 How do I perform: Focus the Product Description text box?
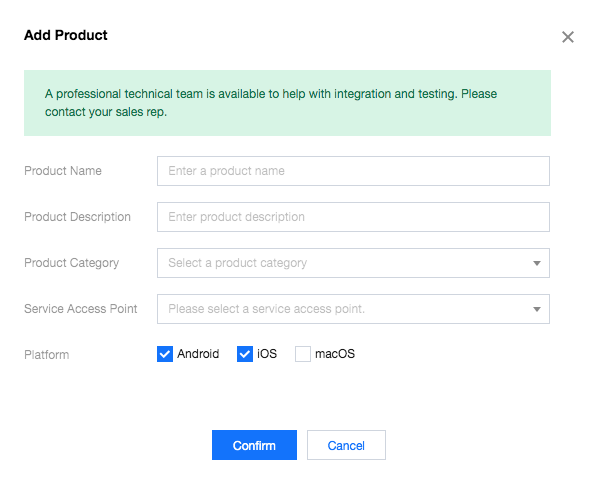(353, 217)
